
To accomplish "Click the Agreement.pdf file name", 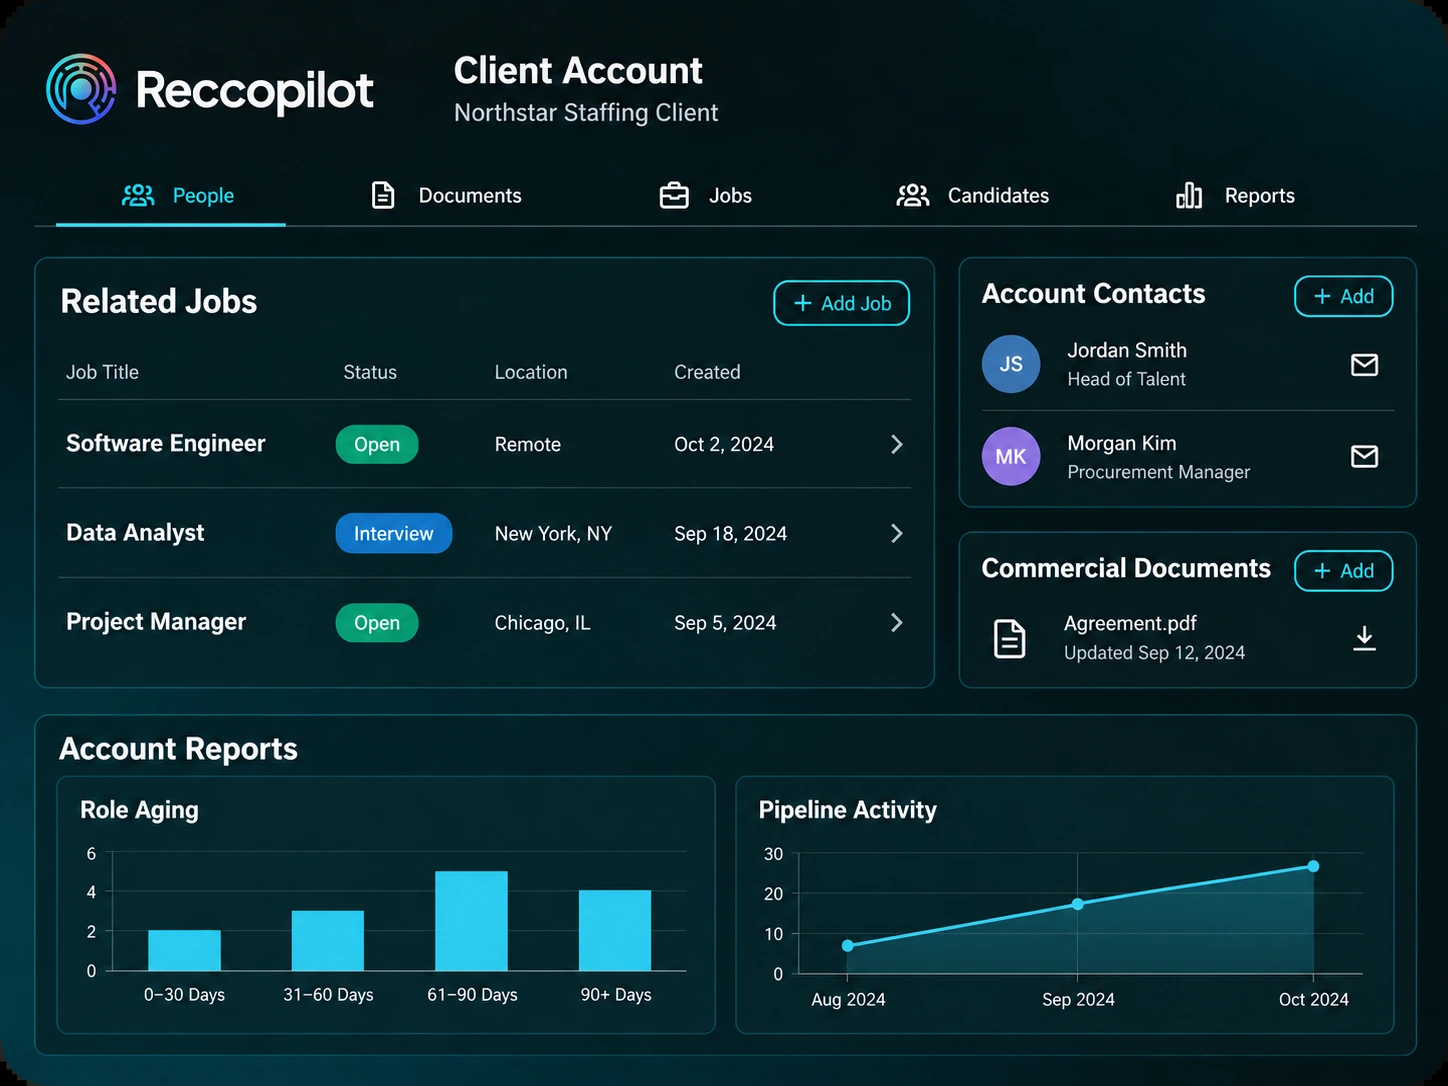I will [1130, 623].
